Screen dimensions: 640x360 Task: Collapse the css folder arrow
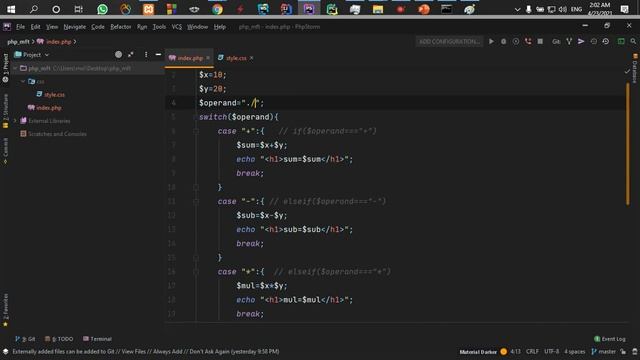(23, 81)
